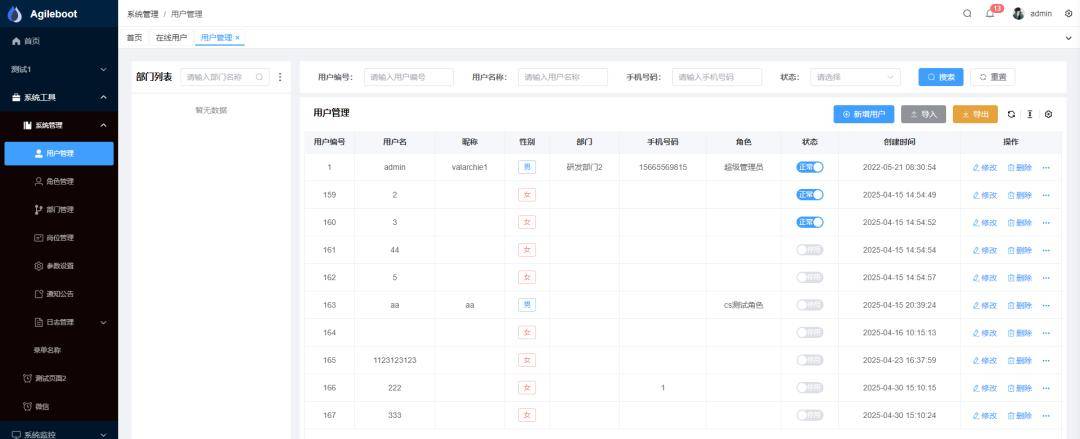Open the search icon in header

pyautogui.click(x=968, y=13)
